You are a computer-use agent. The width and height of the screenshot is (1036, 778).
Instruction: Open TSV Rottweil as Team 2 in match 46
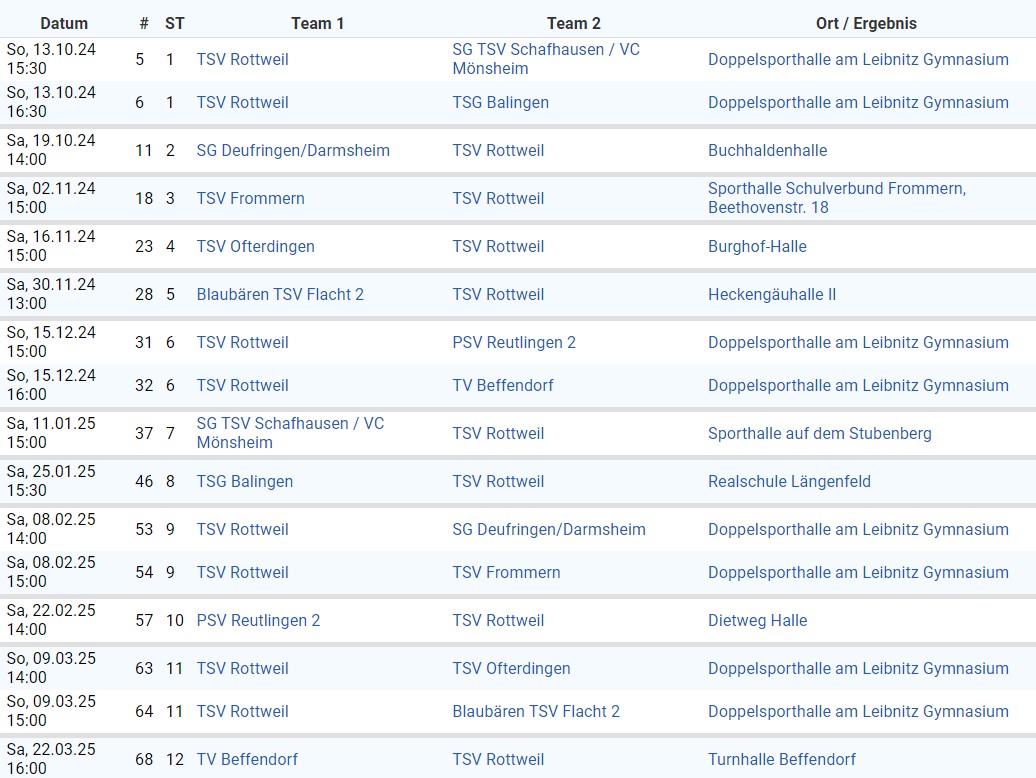coord(498,482)
